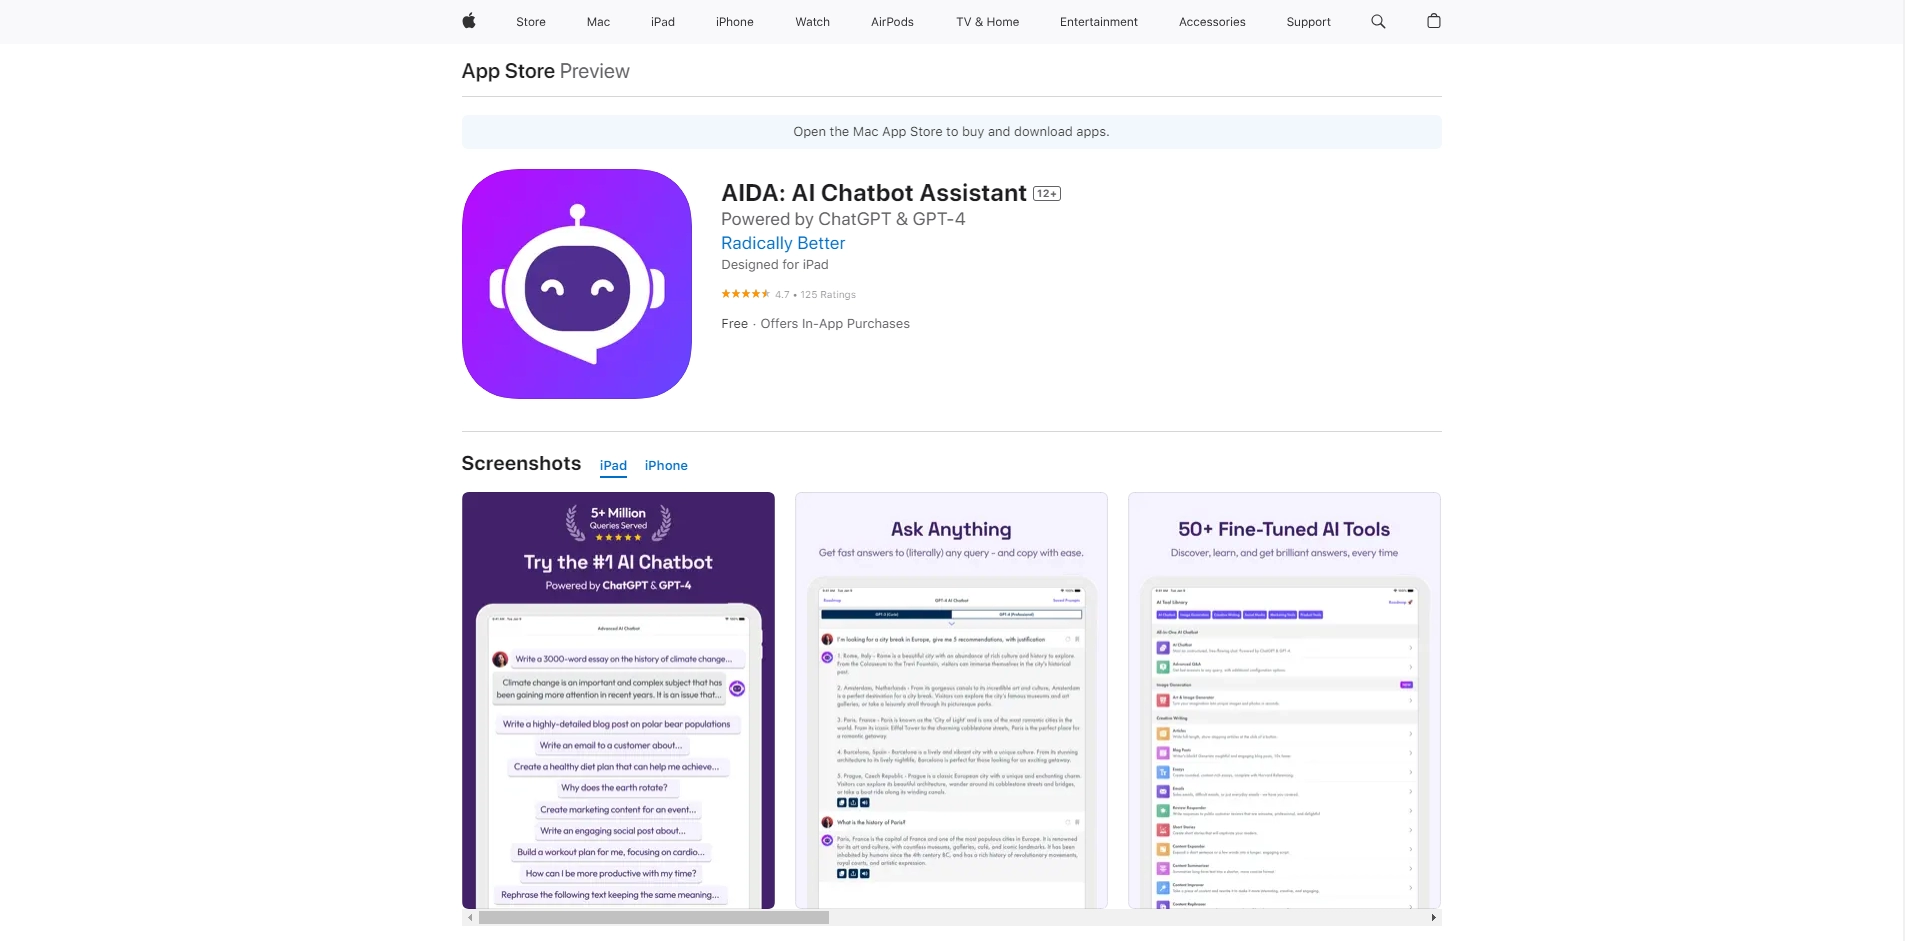
Task: Open the Try the #1 AI Chatbot screenshot
Action: click(618, 700)
